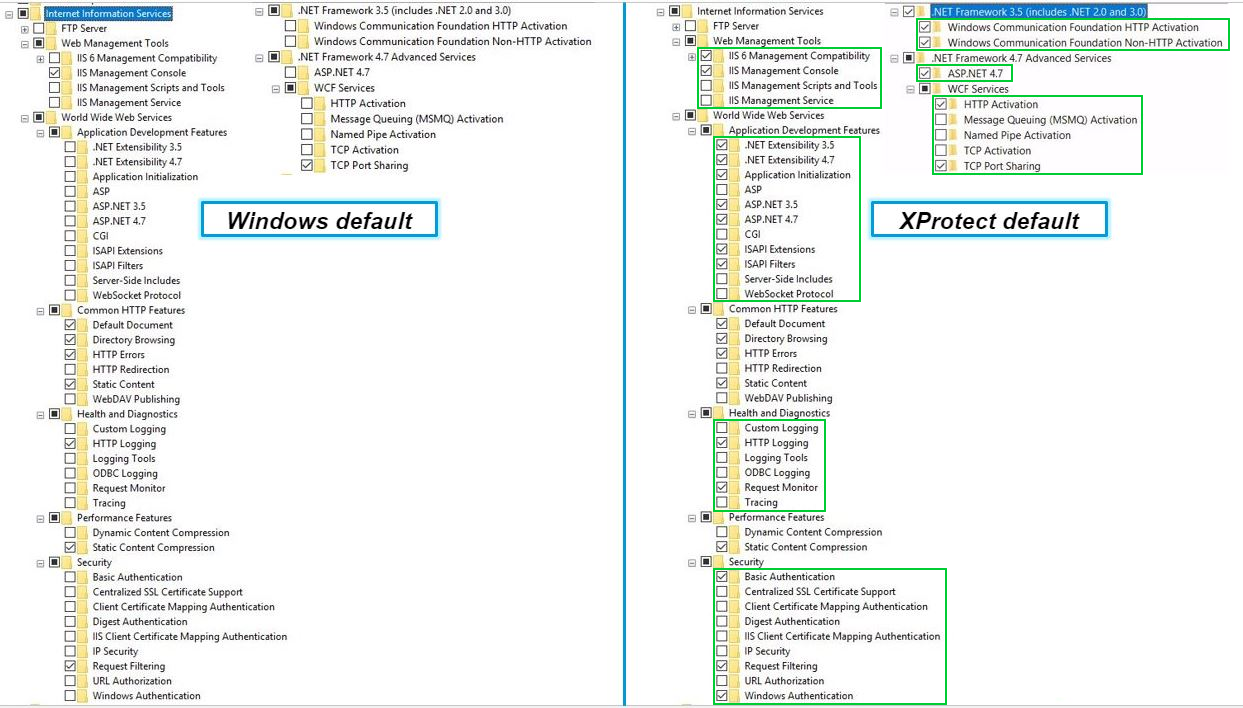Viewport: 1243px width, 708px height.
Task: Click the Application Development Features folder icon
Action: tap(67, 131)
